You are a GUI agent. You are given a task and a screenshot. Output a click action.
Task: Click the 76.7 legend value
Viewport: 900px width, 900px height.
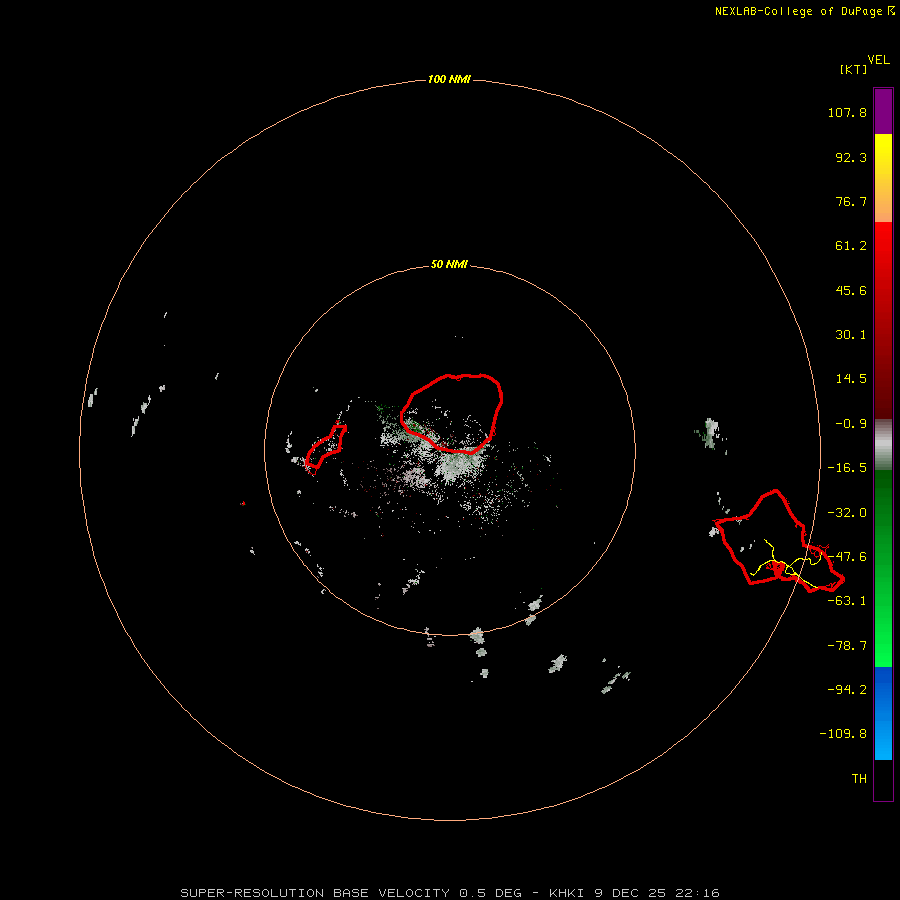851,201
